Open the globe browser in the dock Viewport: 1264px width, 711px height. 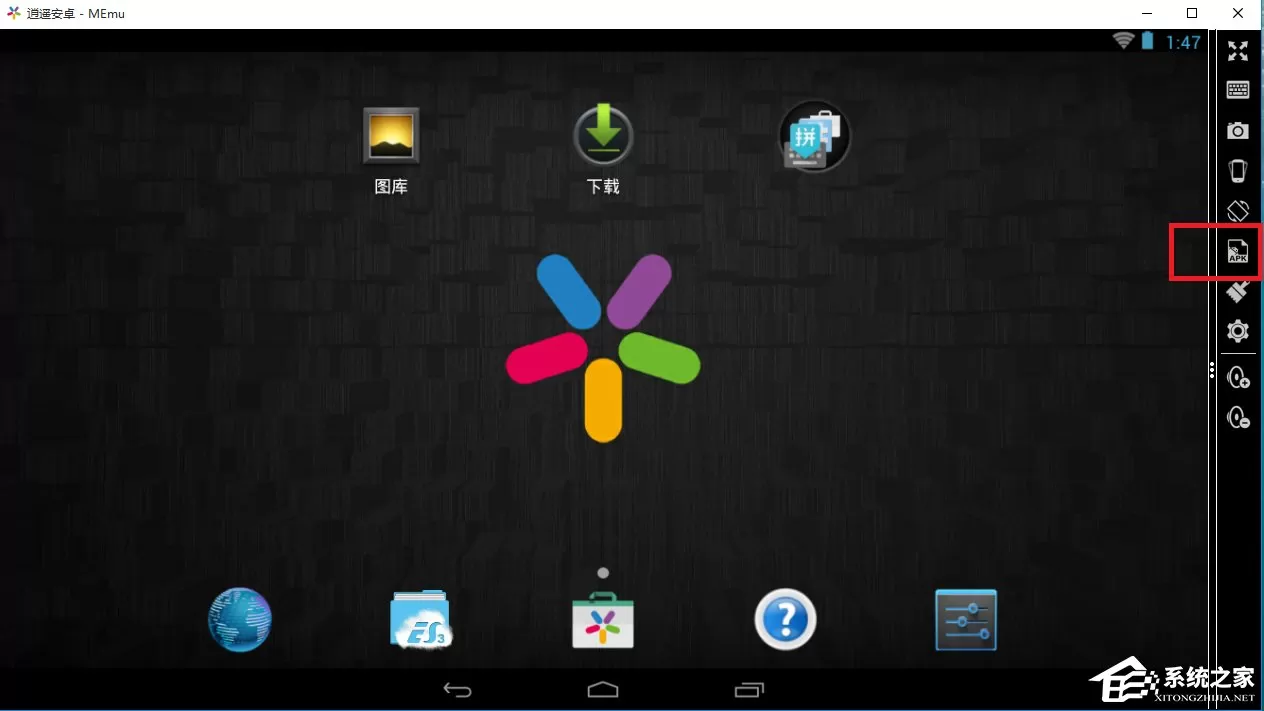tap(240, 620)
